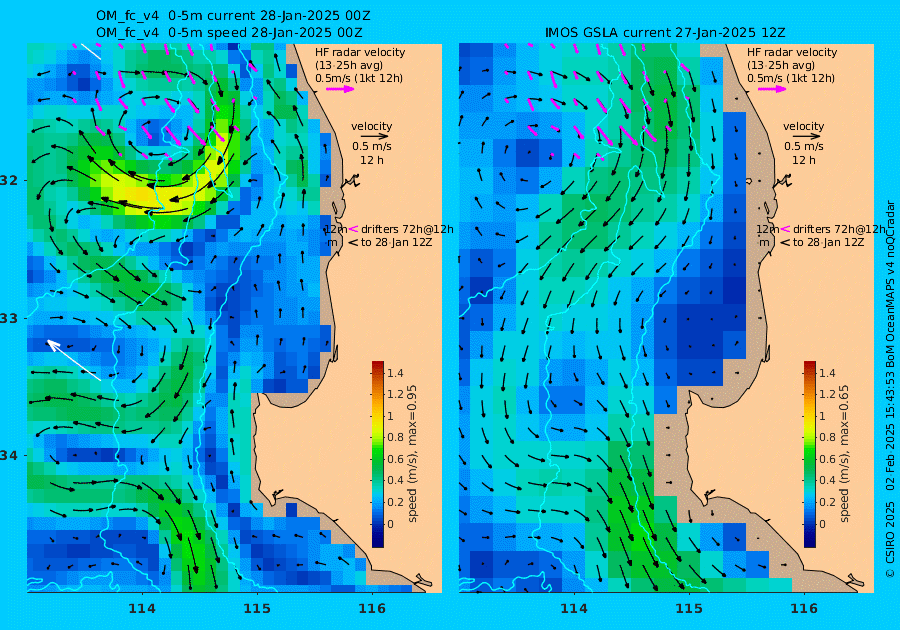This screenshot has width=900, height=630.
Task: Click the white drifter arrow near latitude 33
Action: (73, 360)
